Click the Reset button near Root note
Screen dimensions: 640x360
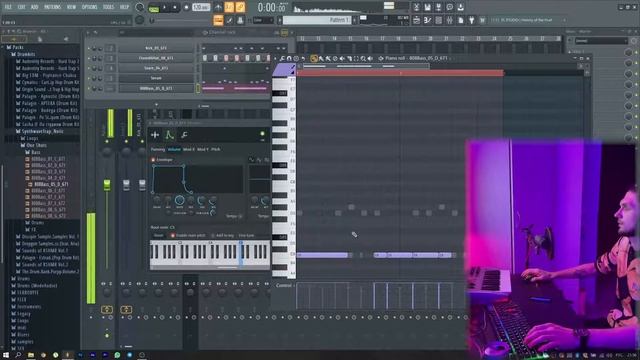coord(158,236)
